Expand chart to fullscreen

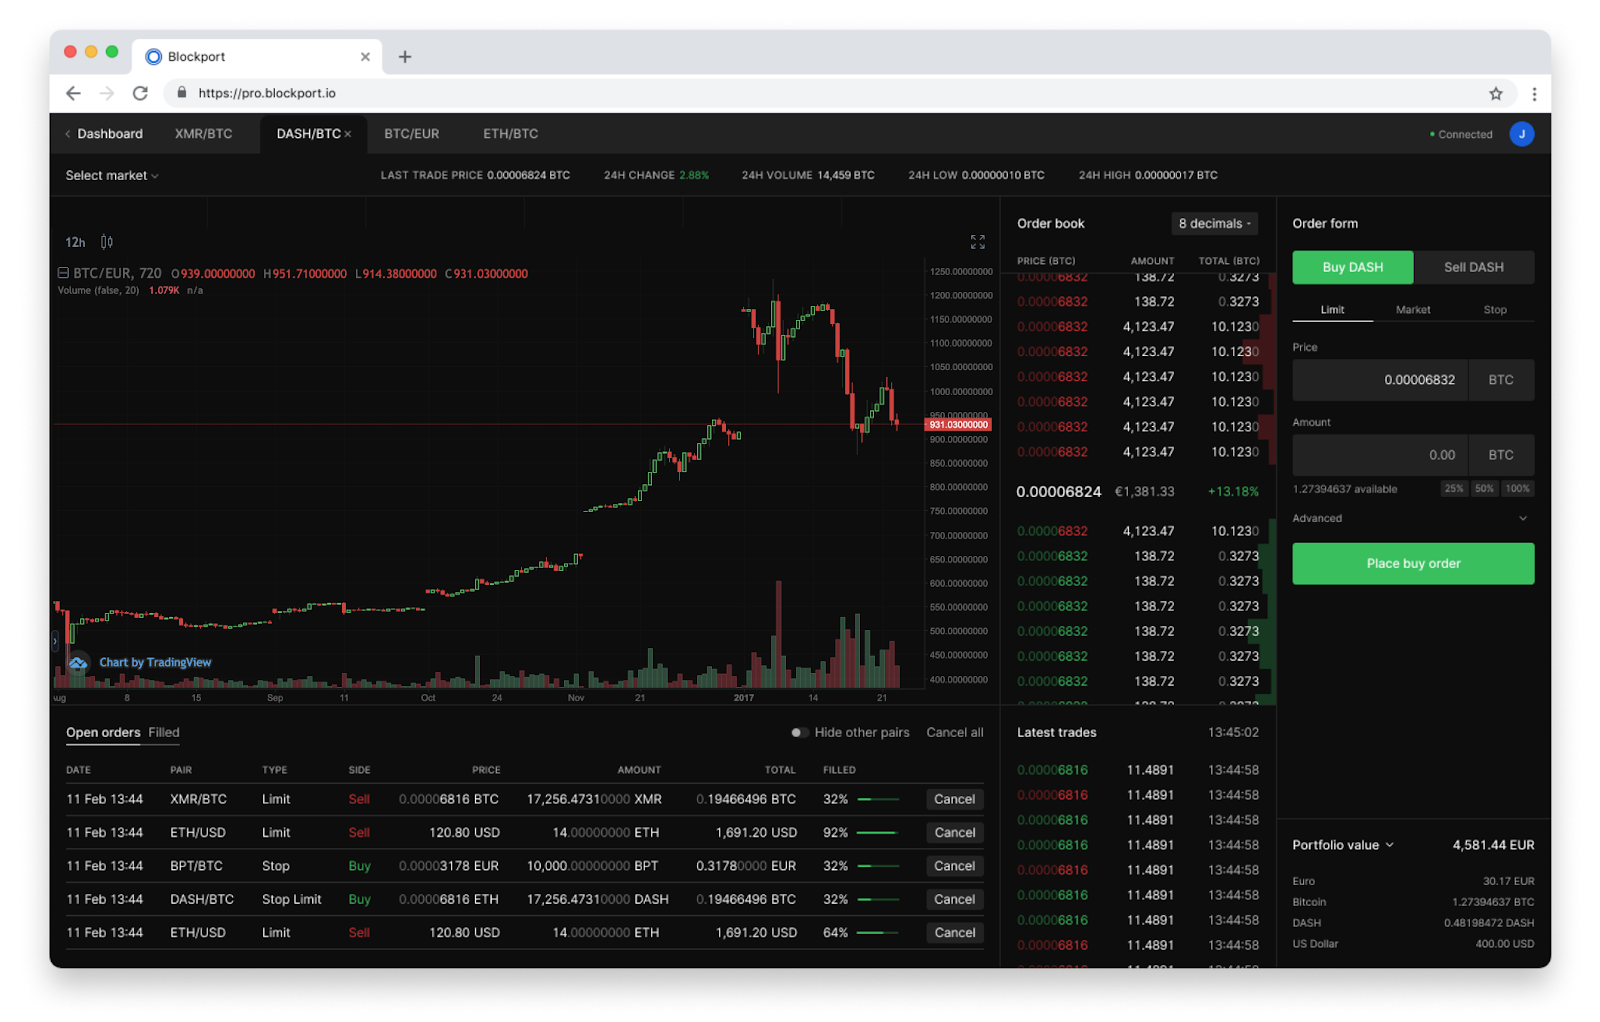click(x=977, y=242)
